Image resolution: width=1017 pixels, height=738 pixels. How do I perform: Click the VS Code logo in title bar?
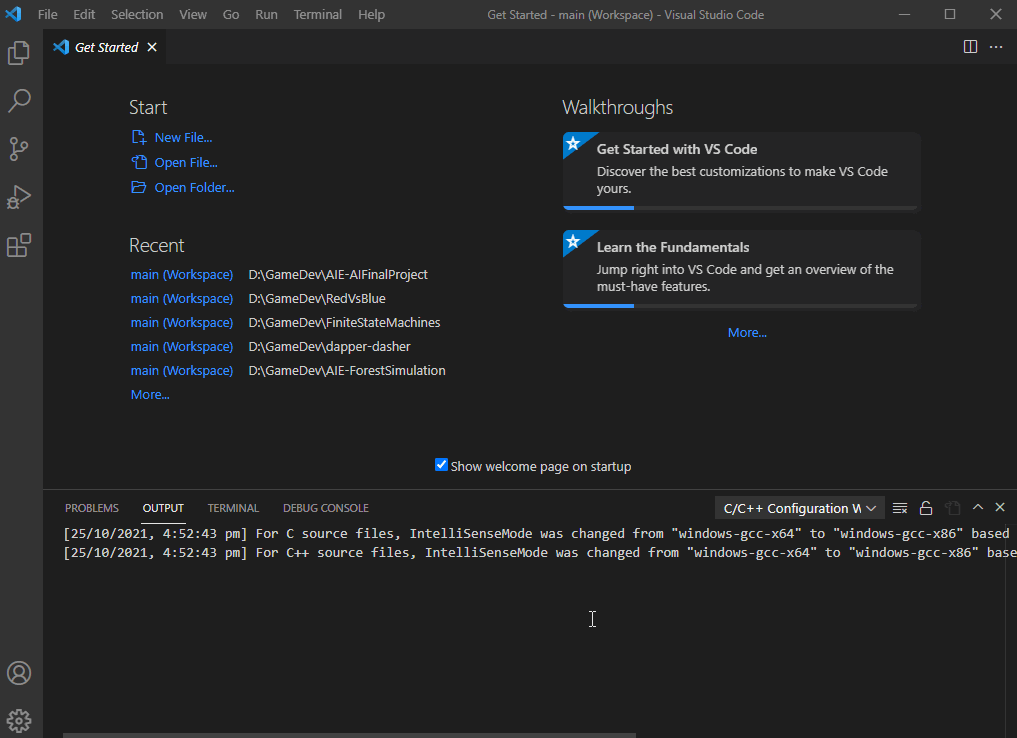pyautogui.click(x=14, y=14)
